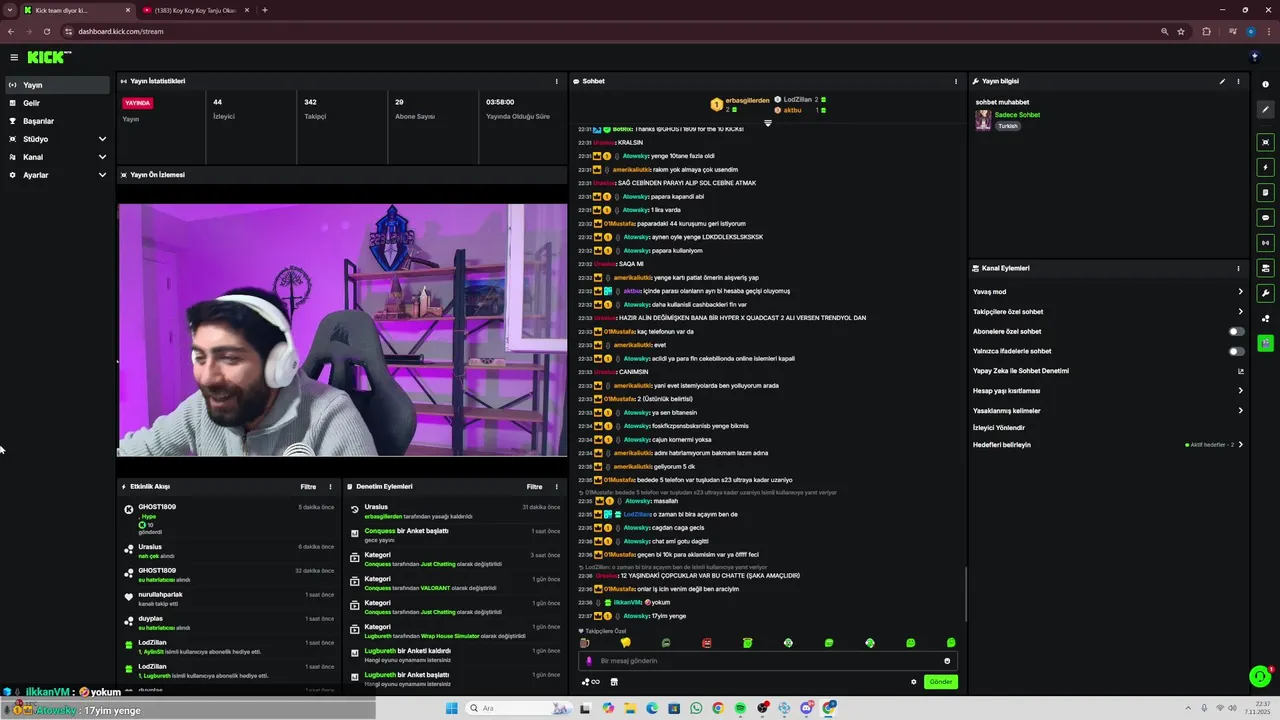Viewport: 1280px width, 720px height.
Task: Open Etkinlik Akışı three-dot menu
Action: (x=331, y=487)
